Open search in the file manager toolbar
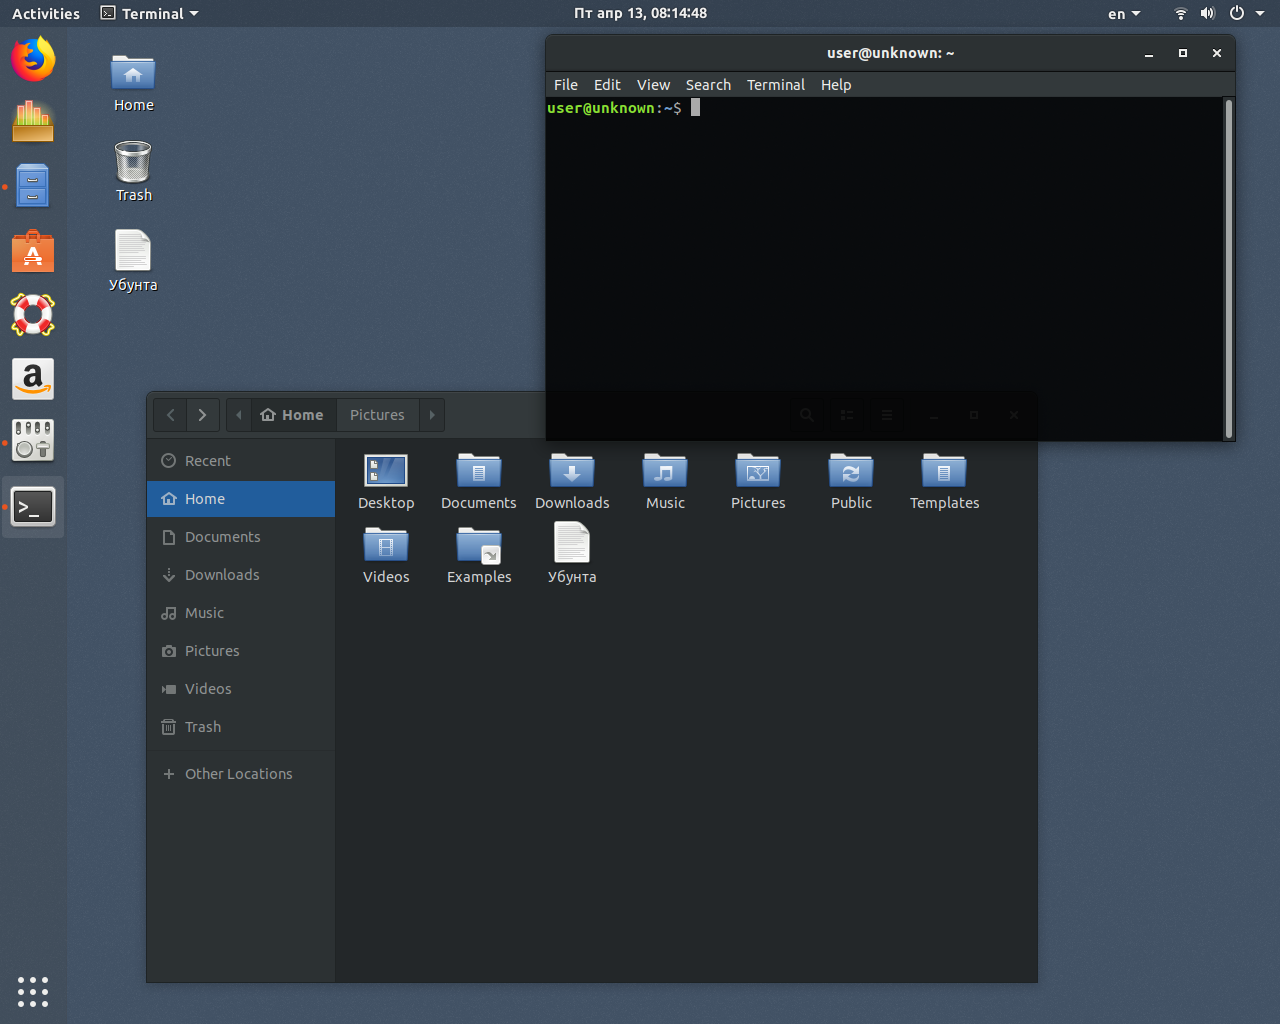This screenshot has height=1024, width=1280. click(806, 415)
